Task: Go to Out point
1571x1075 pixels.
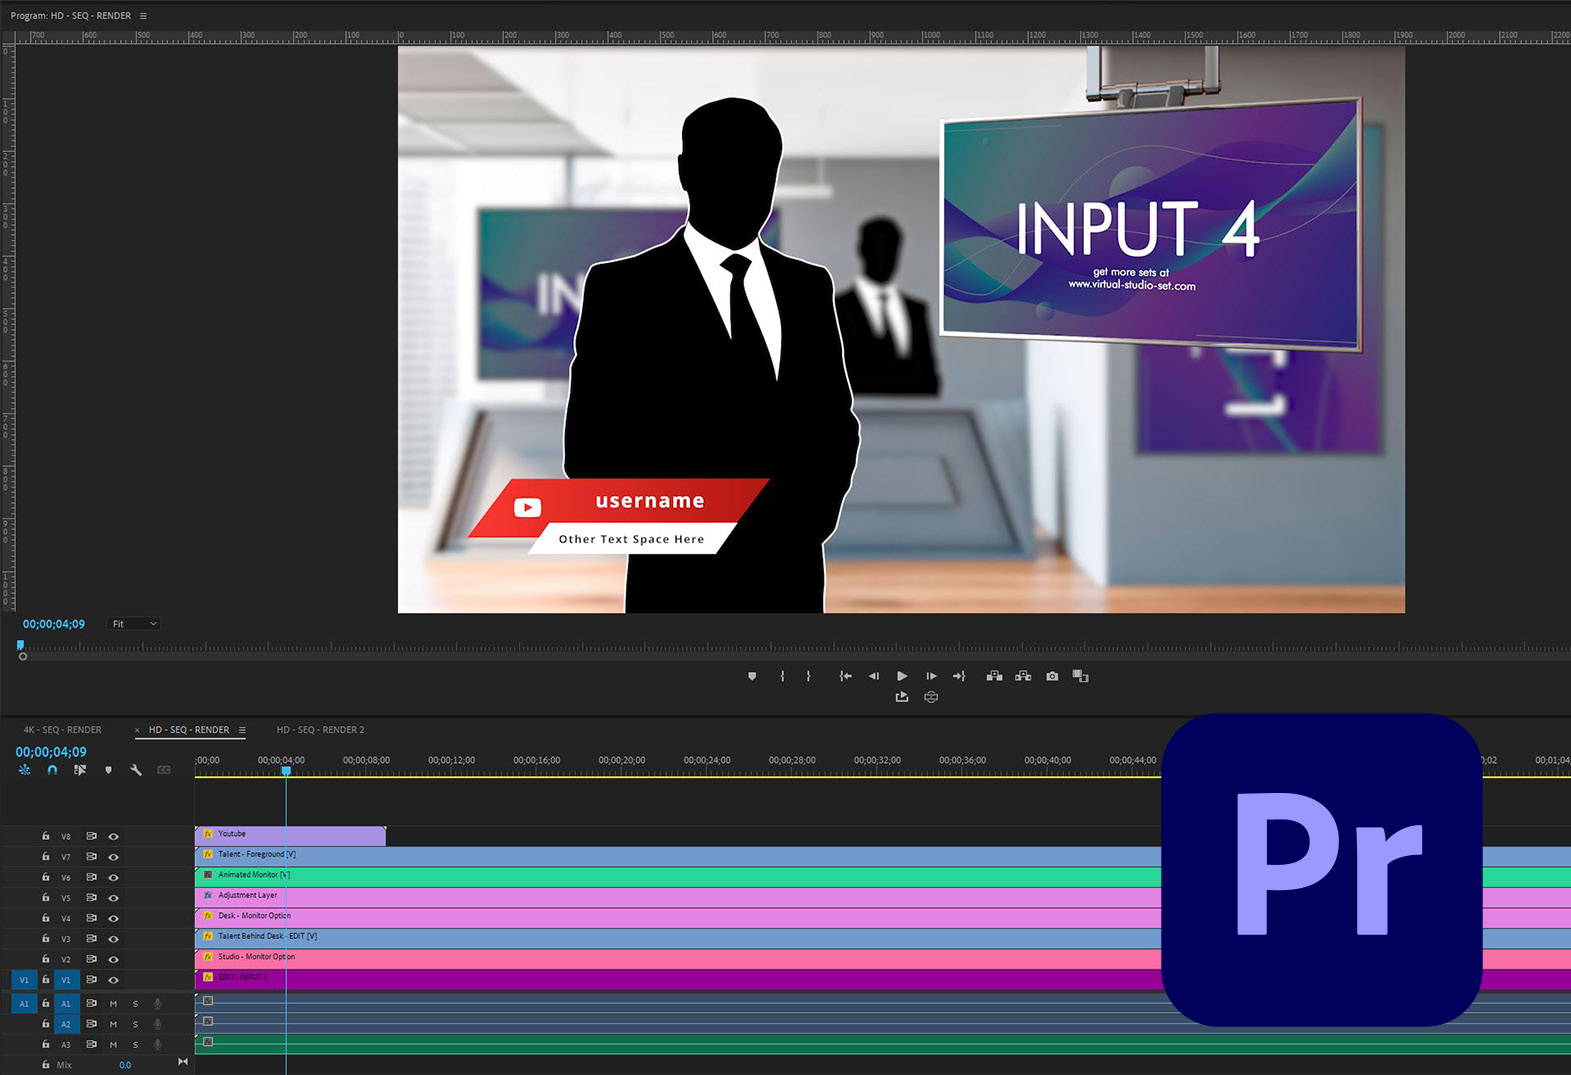Action: coord(959,676)
